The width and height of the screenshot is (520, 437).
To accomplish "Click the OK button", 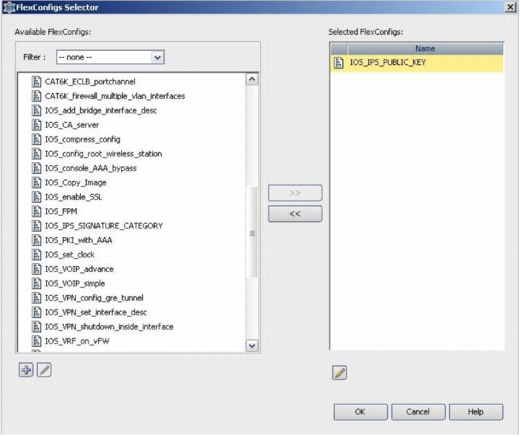I will click(x=361, y=413).
